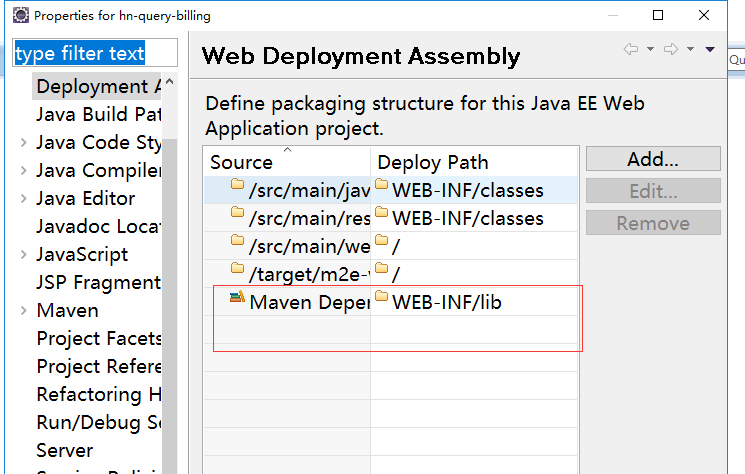Screen dimensions: 745x474
Task: Click the back navigation arrow icon
Action: (x=631, y=49)
